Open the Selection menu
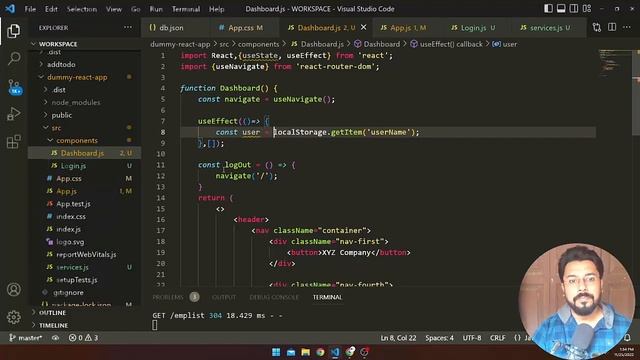 pos(82,9)
